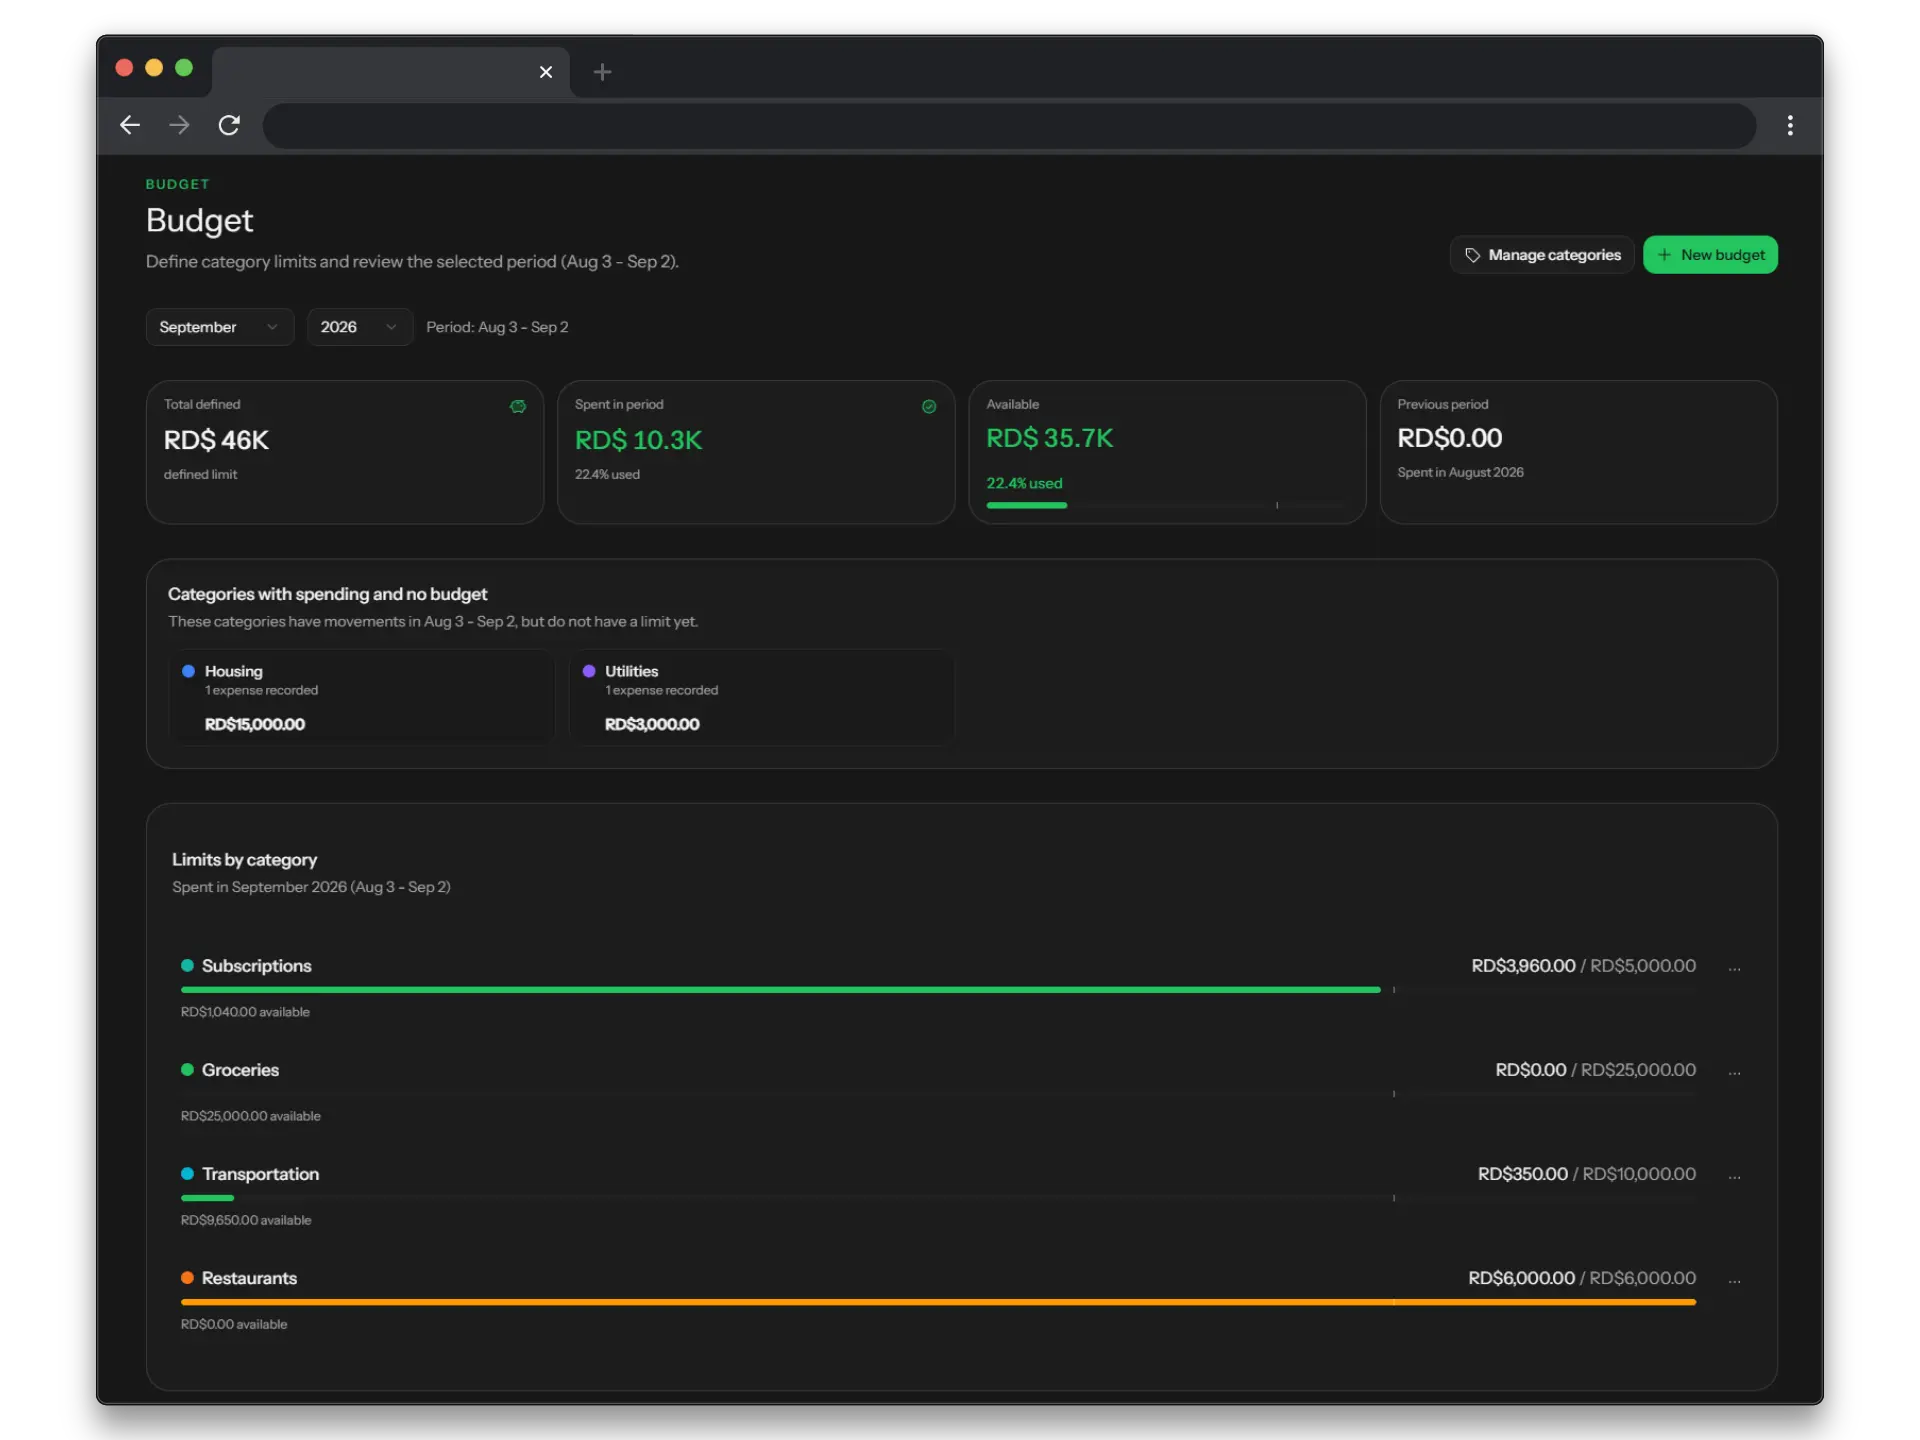The height and width of the screenshot is (1440, 1920).
Task: Click the RD$ 35.7K available value
Action: click(x=1049, y=438)
